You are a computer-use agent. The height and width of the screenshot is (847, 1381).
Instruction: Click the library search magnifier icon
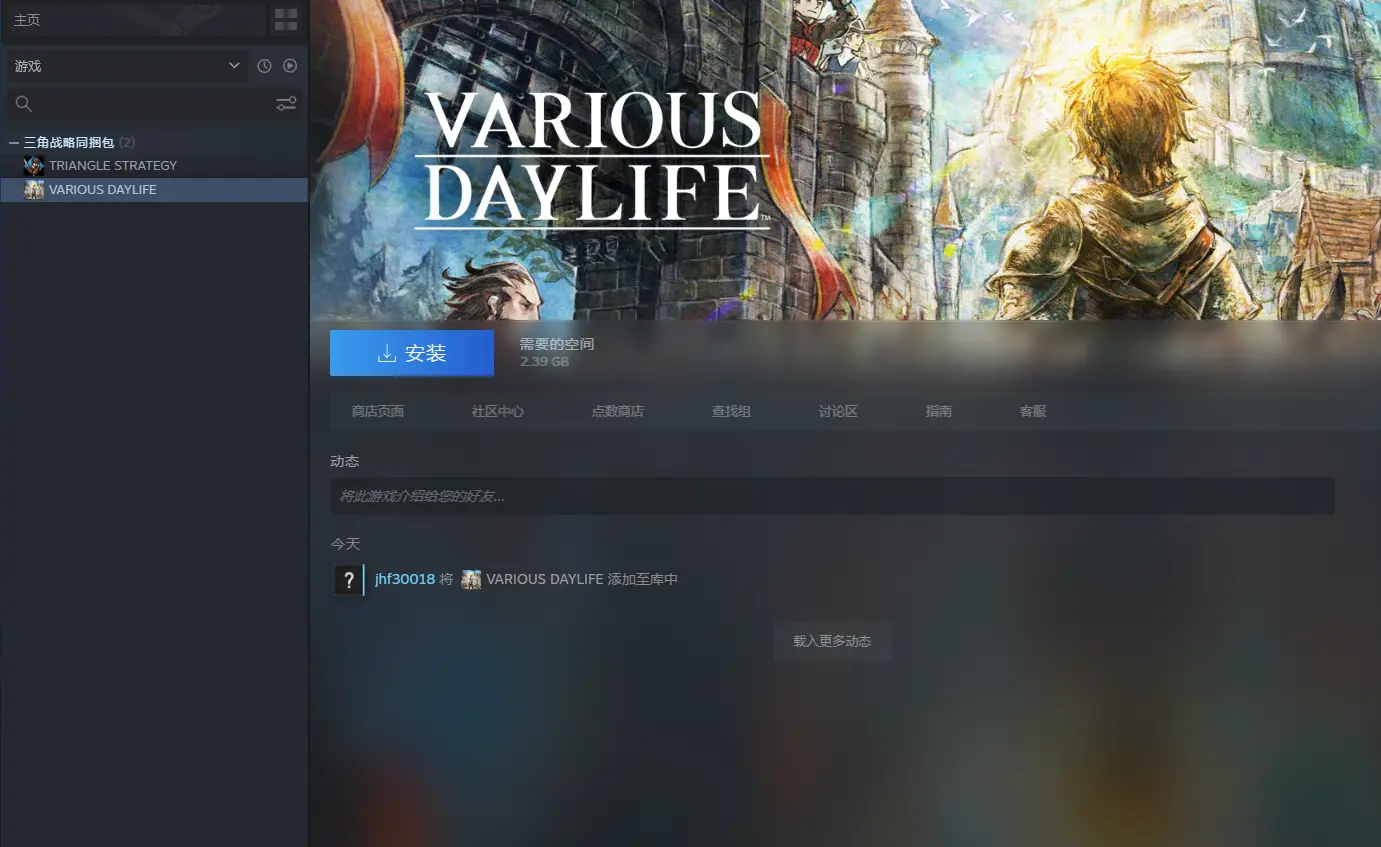24,104
